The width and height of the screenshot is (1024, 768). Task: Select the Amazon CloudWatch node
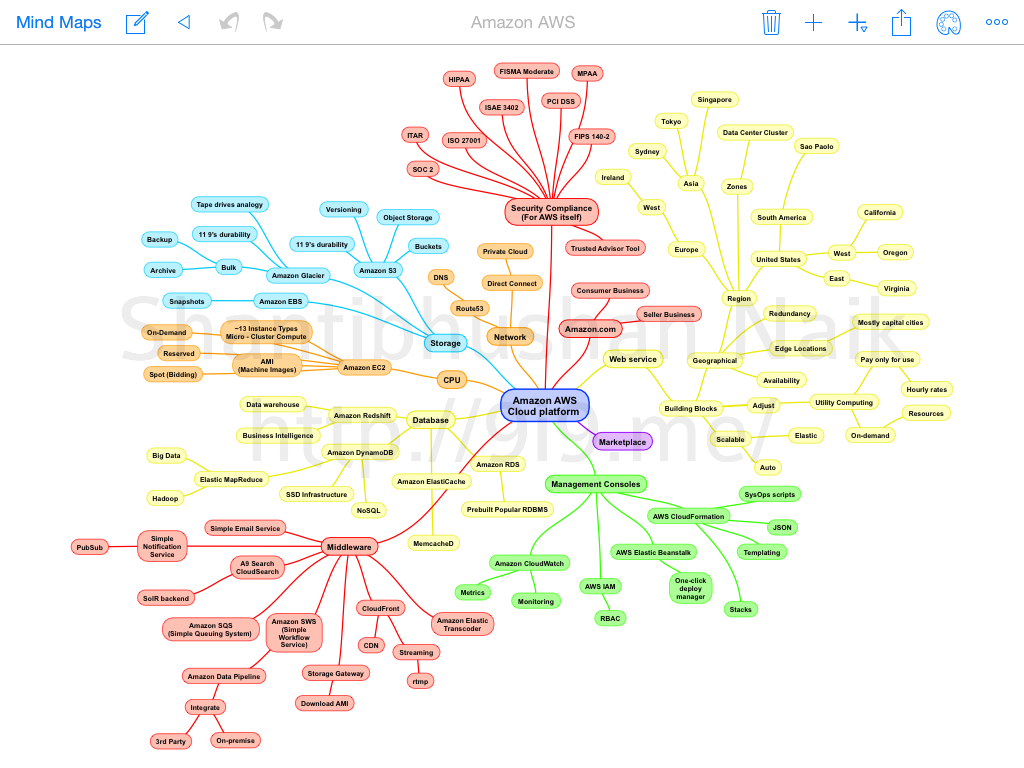529,563
